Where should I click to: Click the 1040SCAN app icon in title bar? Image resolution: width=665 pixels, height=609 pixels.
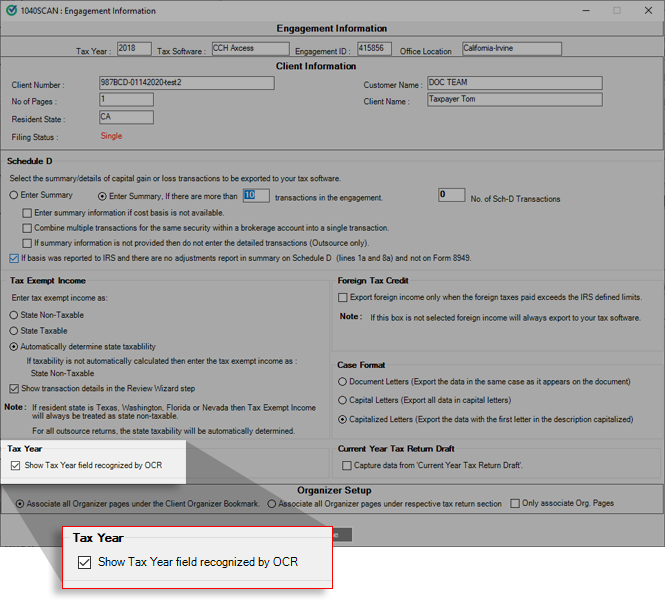point(10,10)
